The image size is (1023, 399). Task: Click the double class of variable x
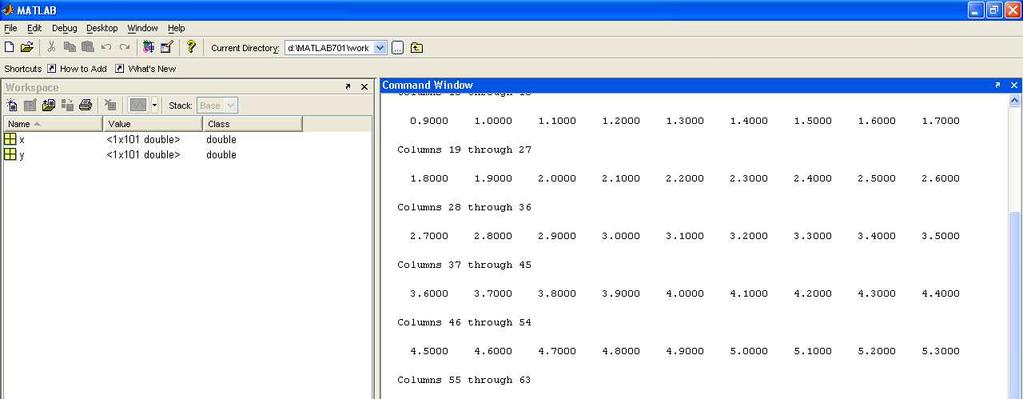[221, 140]
